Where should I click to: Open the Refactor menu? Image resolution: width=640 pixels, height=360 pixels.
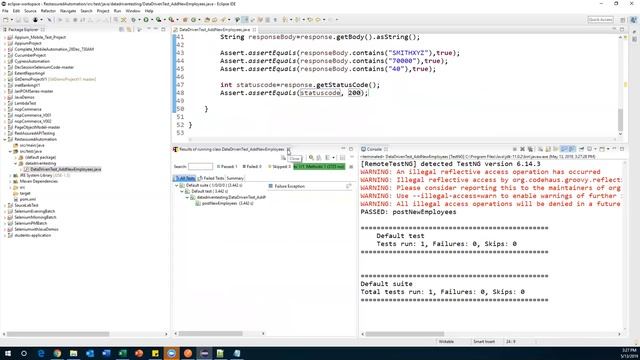pyautogui.click(x=48, y=11)
